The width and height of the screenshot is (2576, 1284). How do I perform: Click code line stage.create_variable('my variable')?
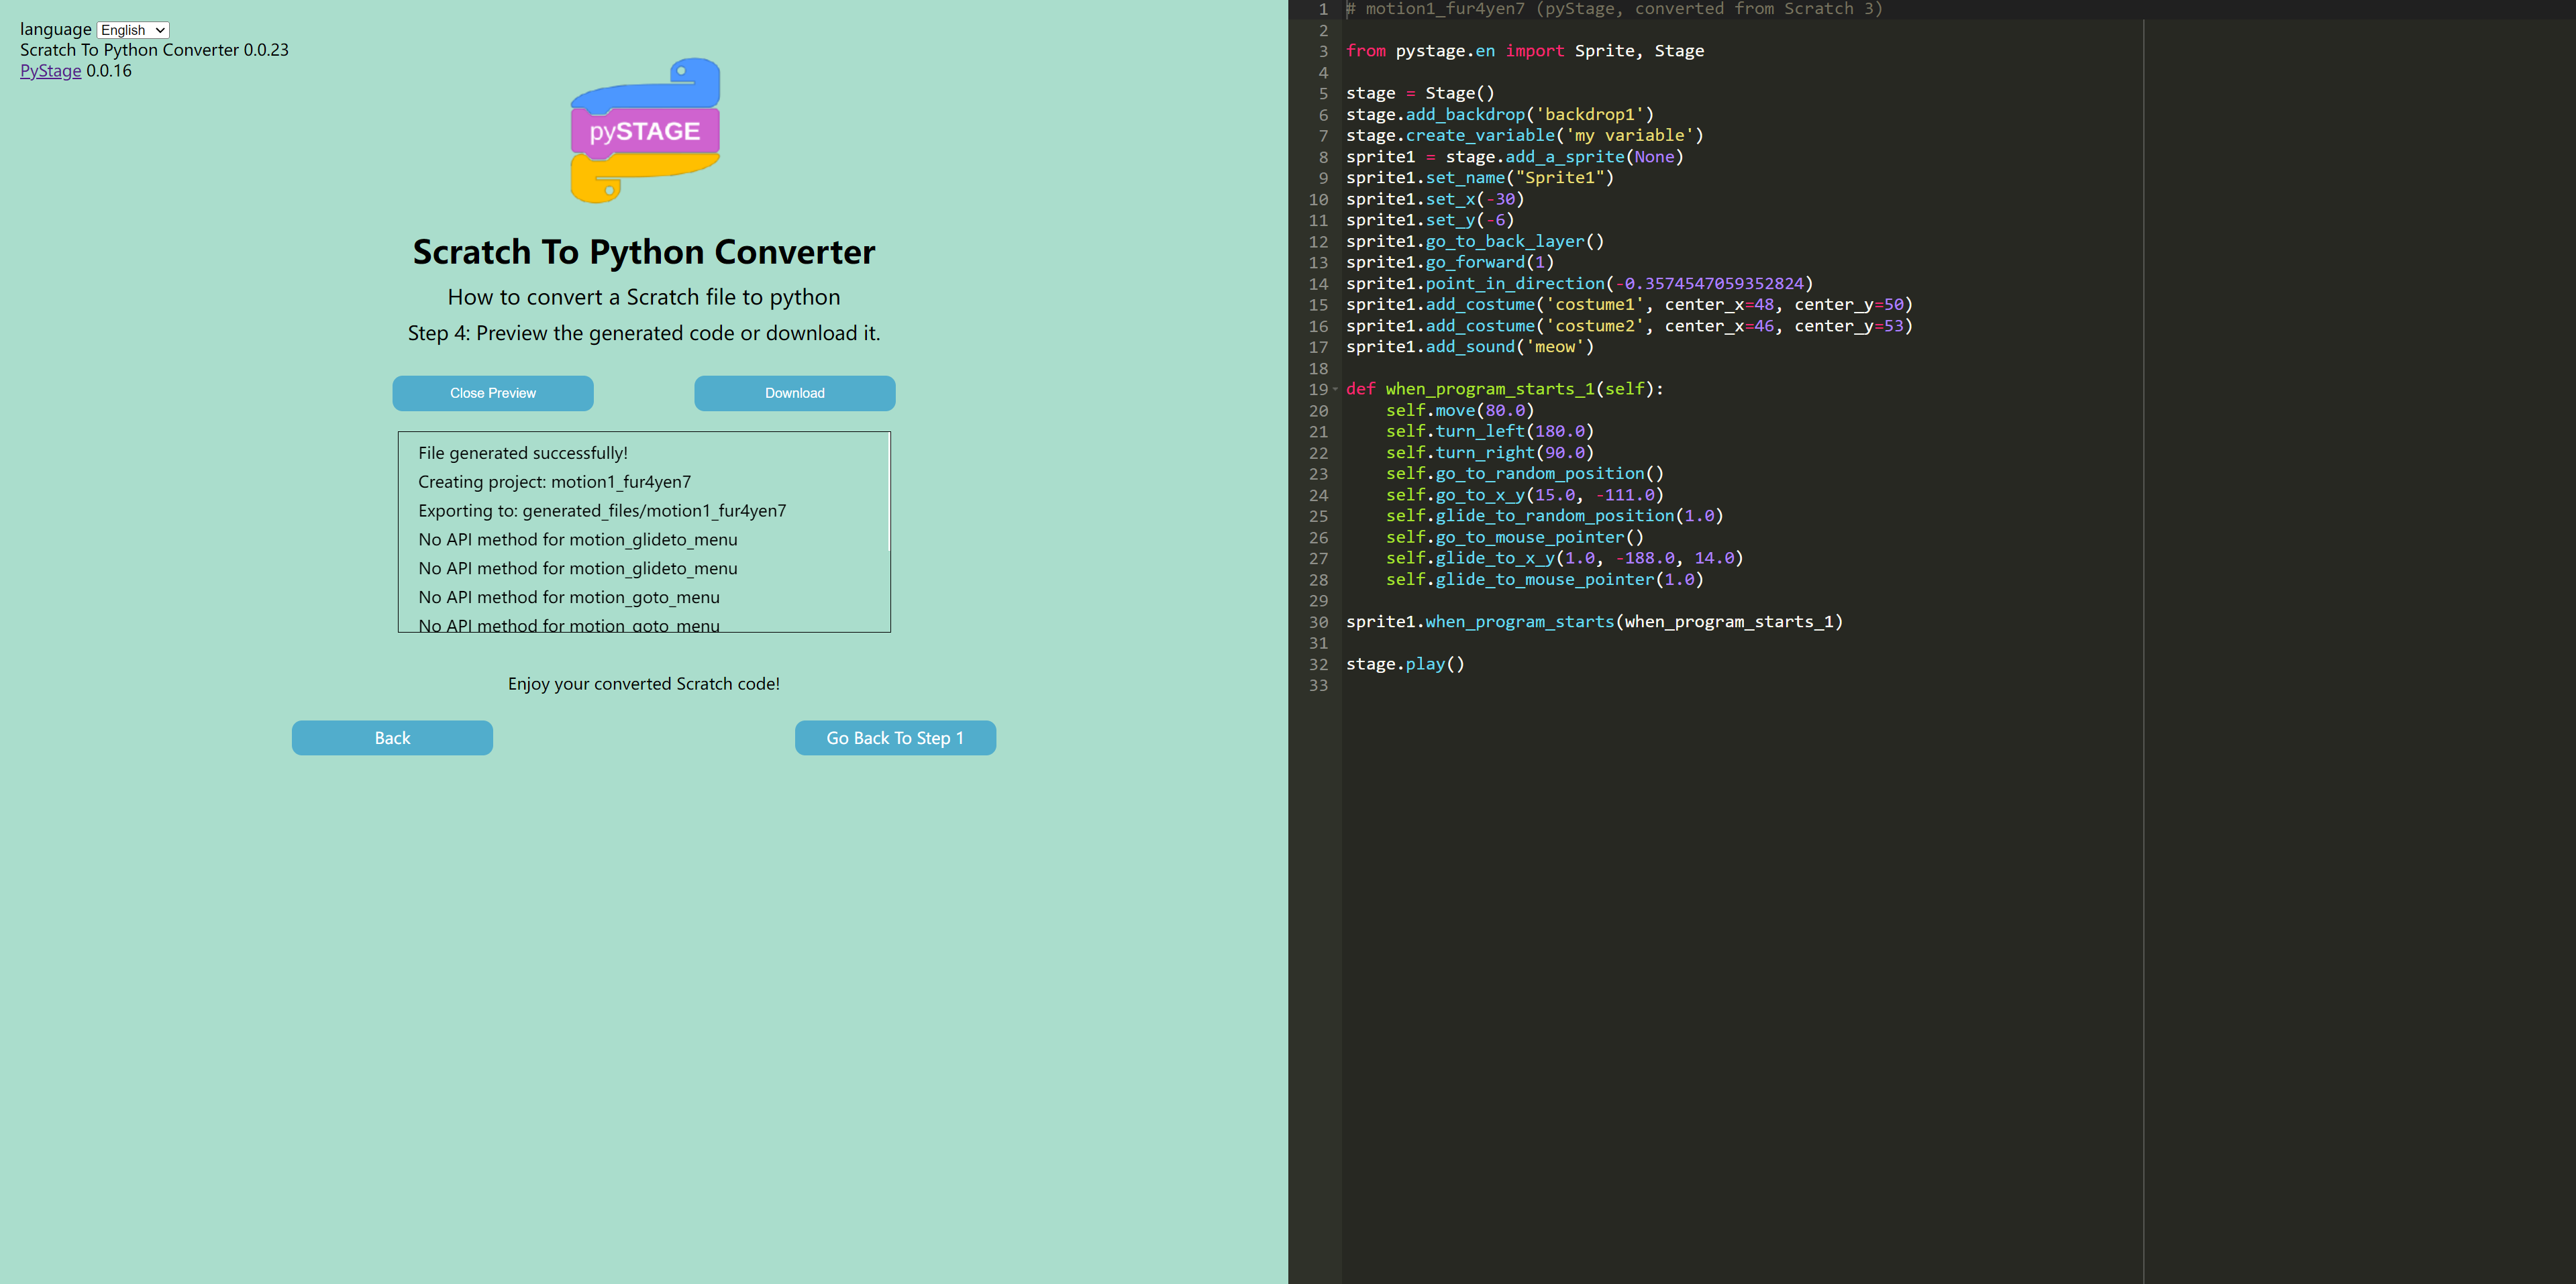click(1525, 135)
